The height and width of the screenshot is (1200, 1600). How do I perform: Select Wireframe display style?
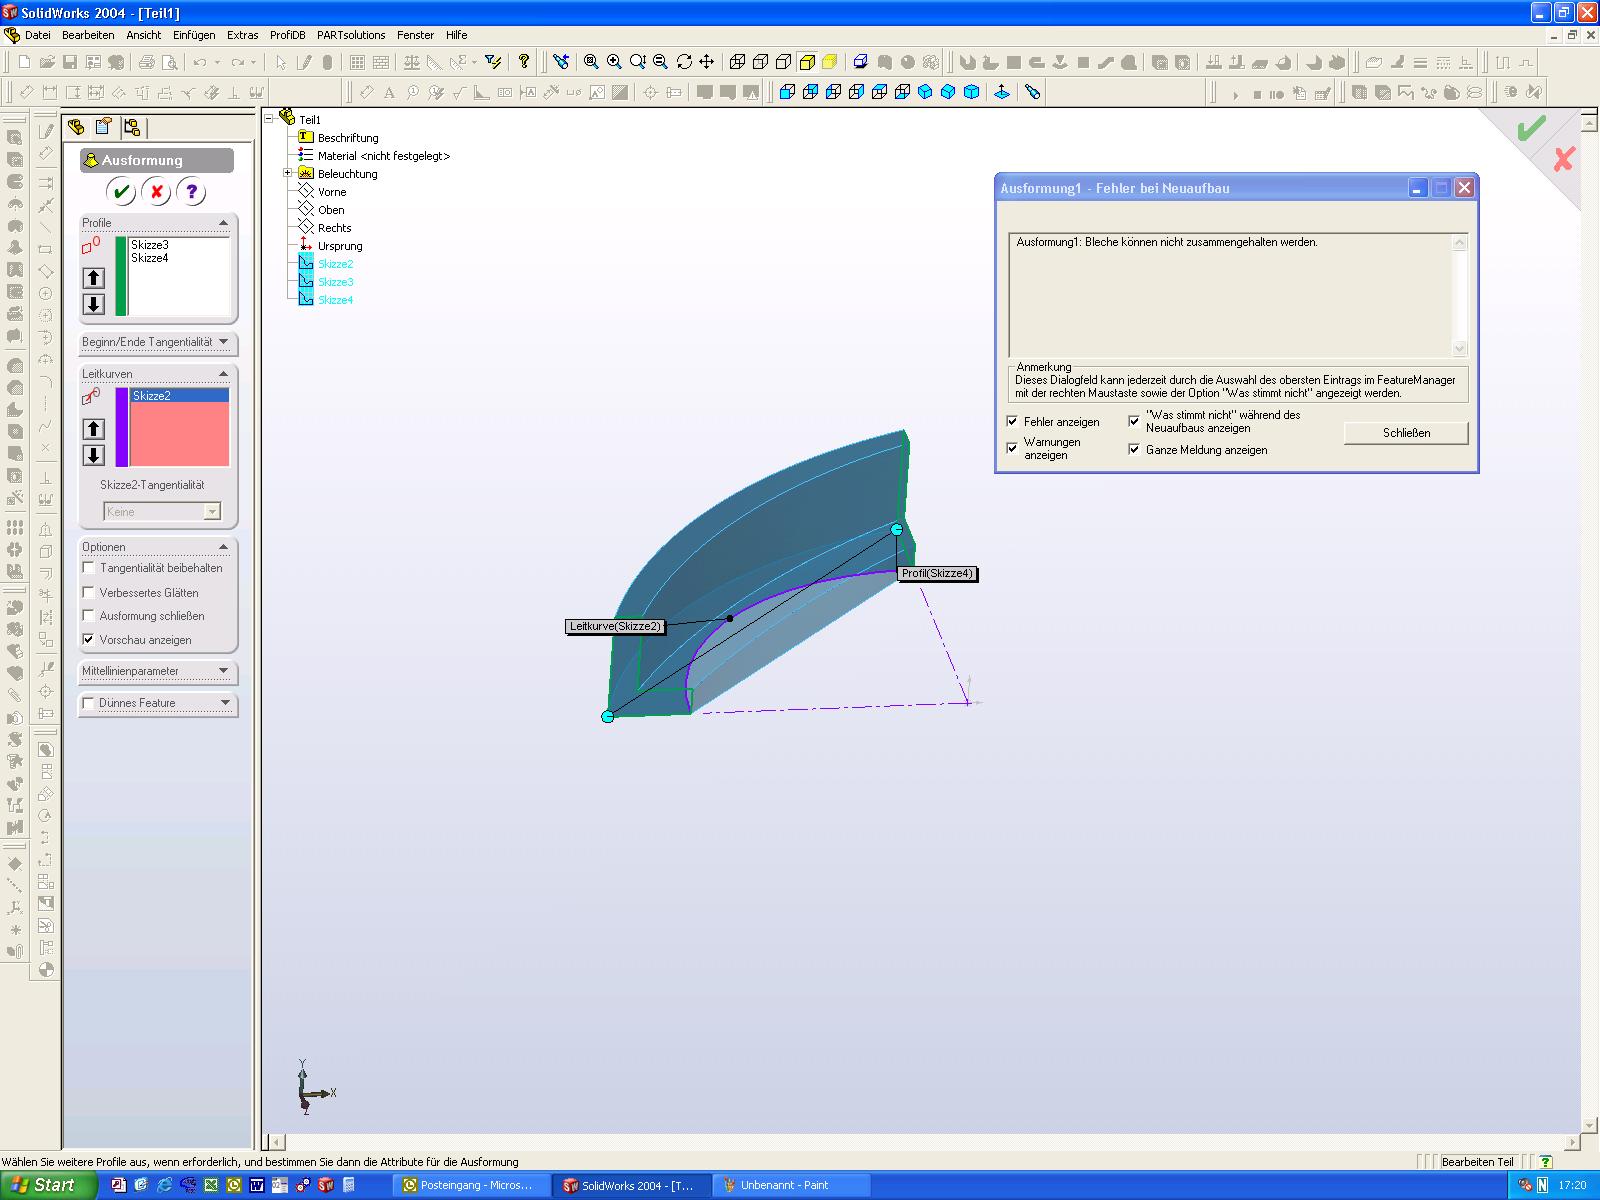point(738,62)
